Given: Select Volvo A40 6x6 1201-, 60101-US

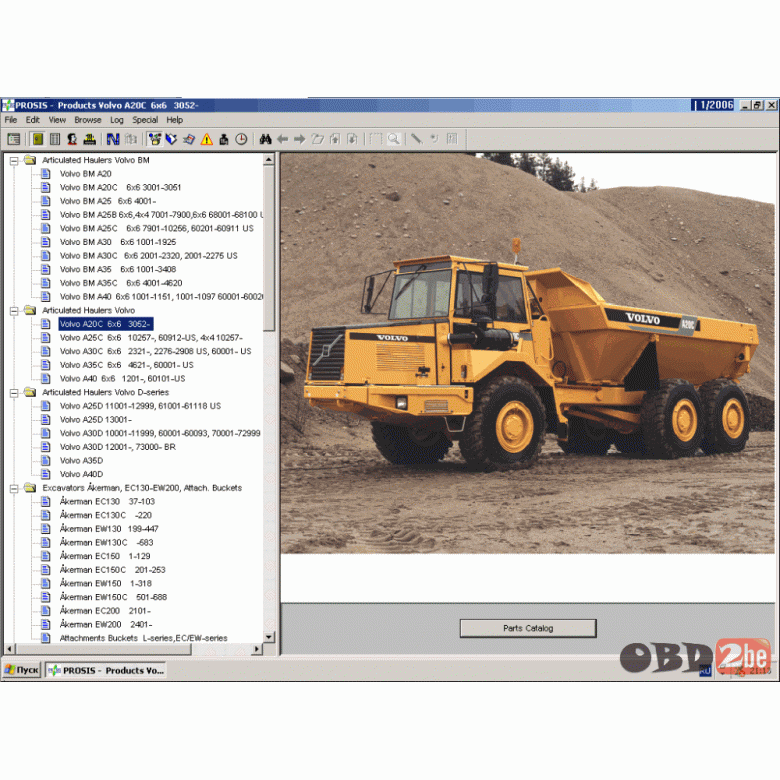Looking at the screenshot, I should [x=122, y=379].
